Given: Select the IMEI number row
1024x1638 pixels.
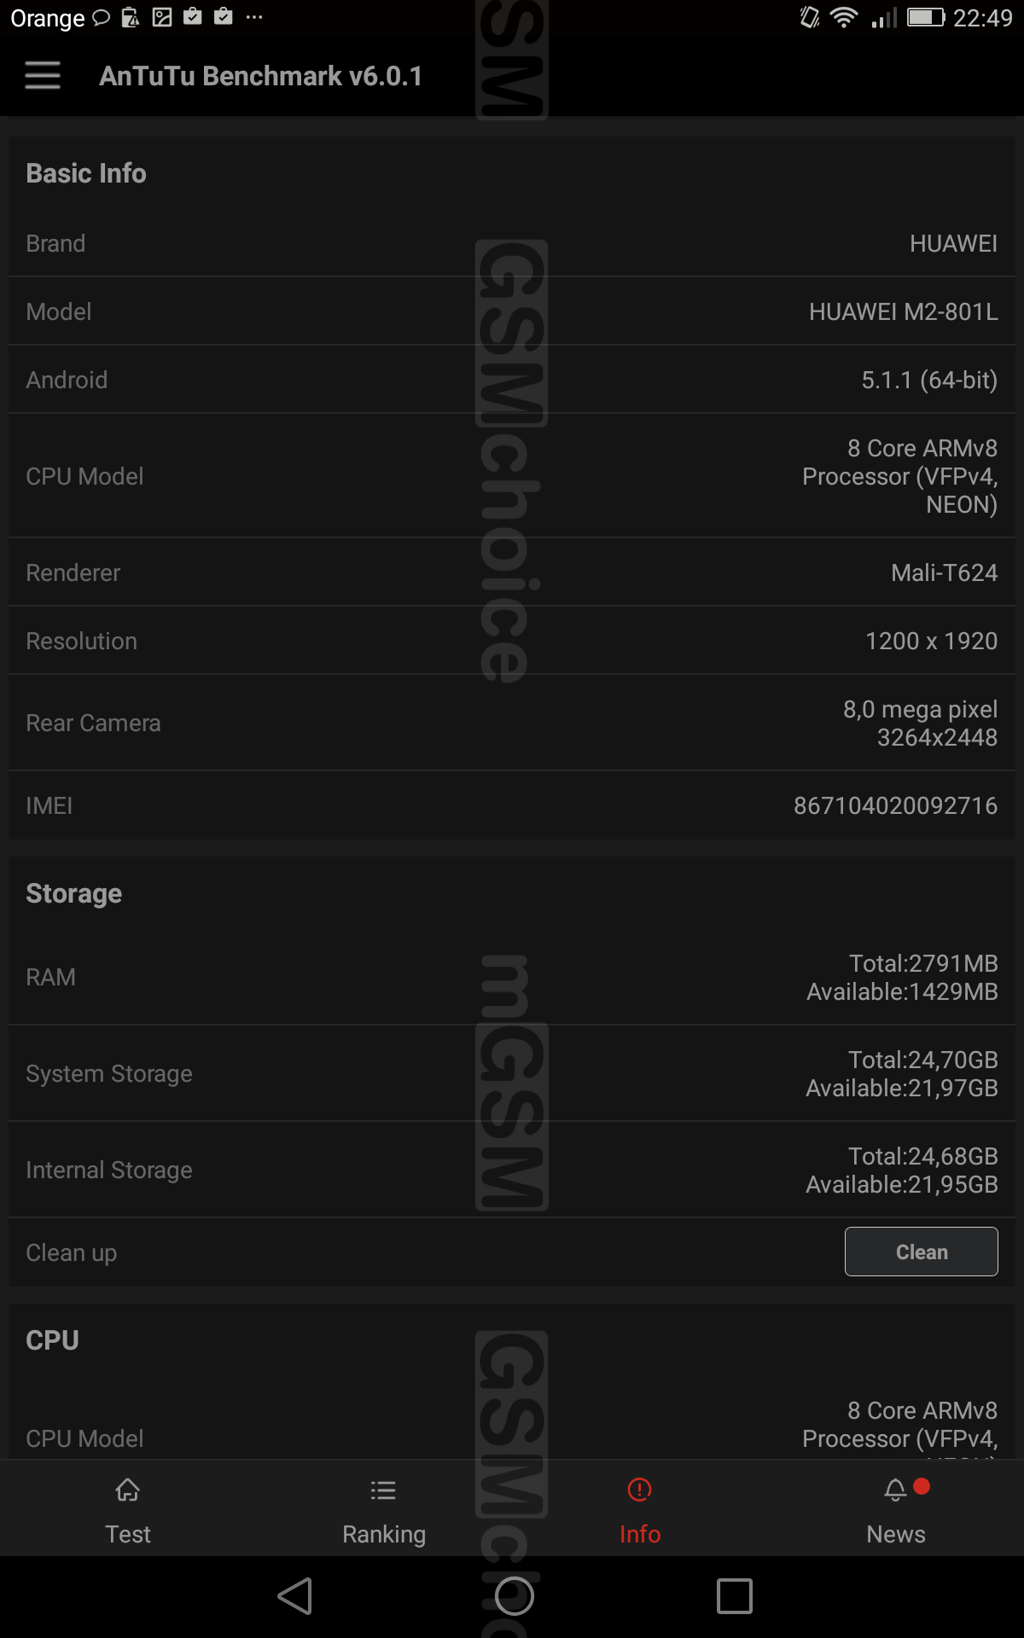Looking at the screenshot, I should point(512,806).
